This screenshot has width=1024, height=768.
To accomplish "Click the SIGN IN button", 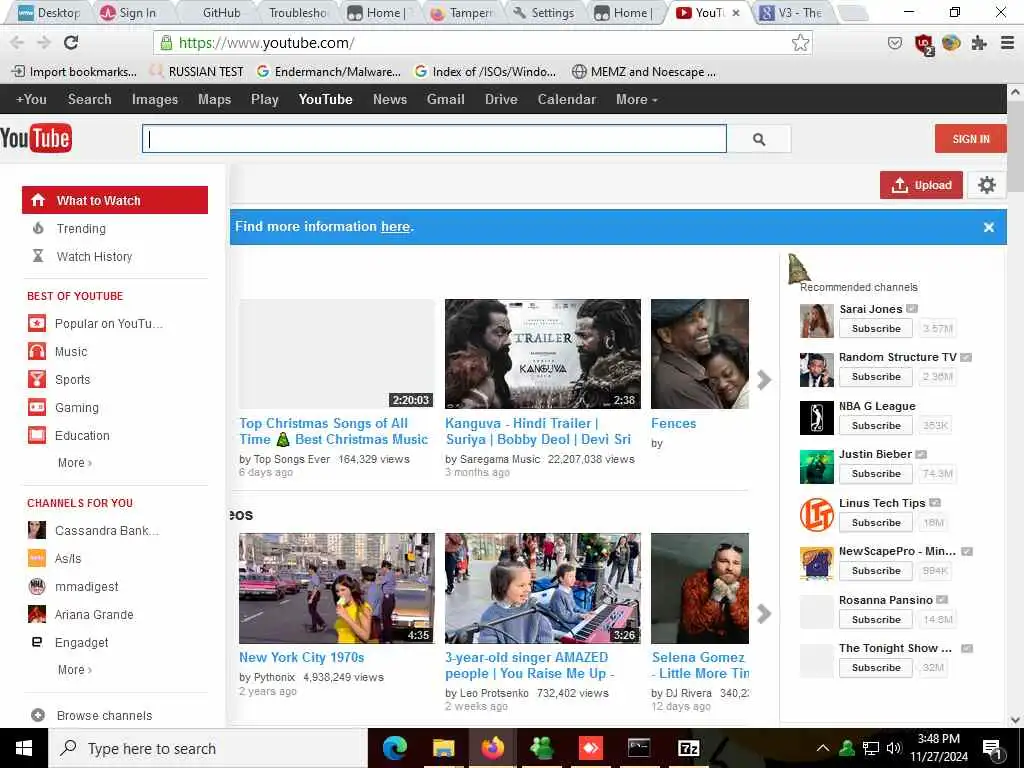I will (x=970, y=138).
